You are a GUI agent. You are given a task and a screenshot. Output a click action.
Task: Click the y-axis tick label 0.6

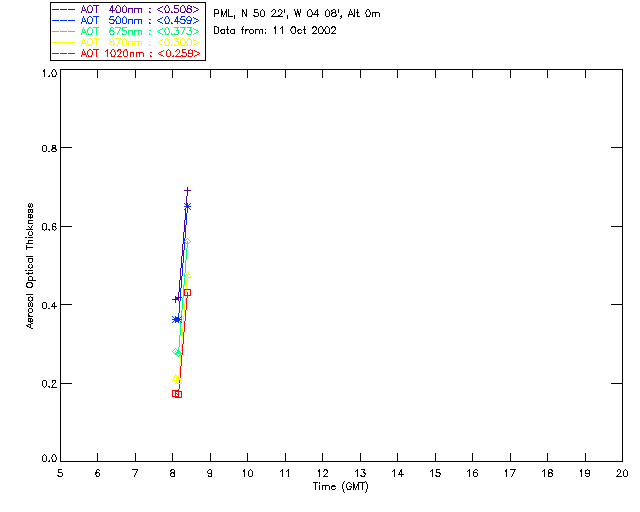click(49, 227)
